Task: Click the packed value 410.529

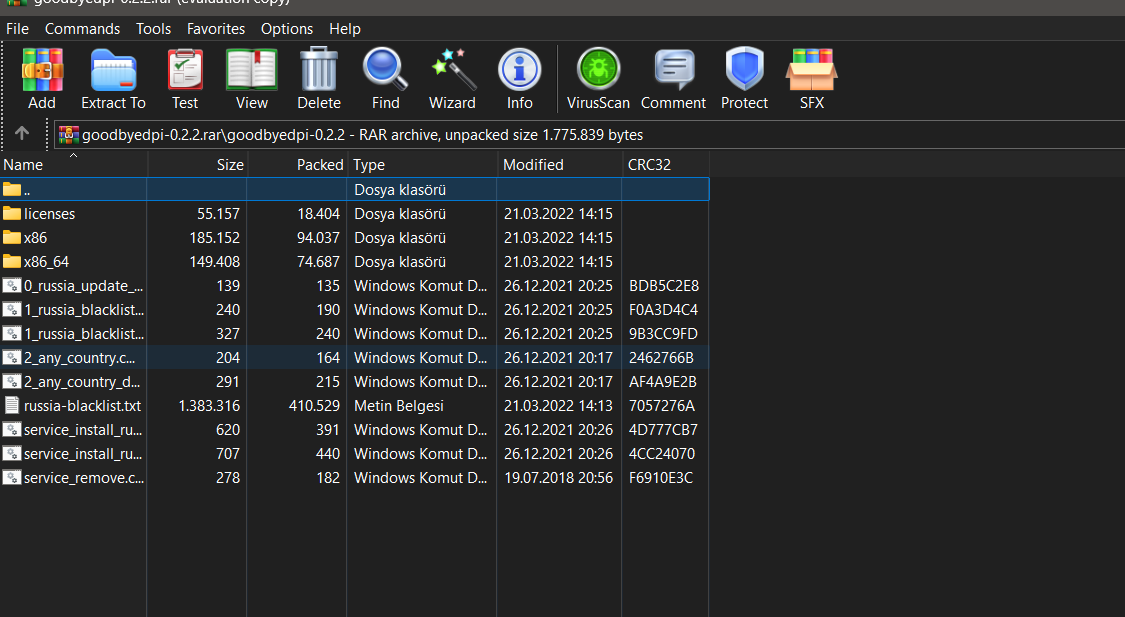Action: point(314,405)
